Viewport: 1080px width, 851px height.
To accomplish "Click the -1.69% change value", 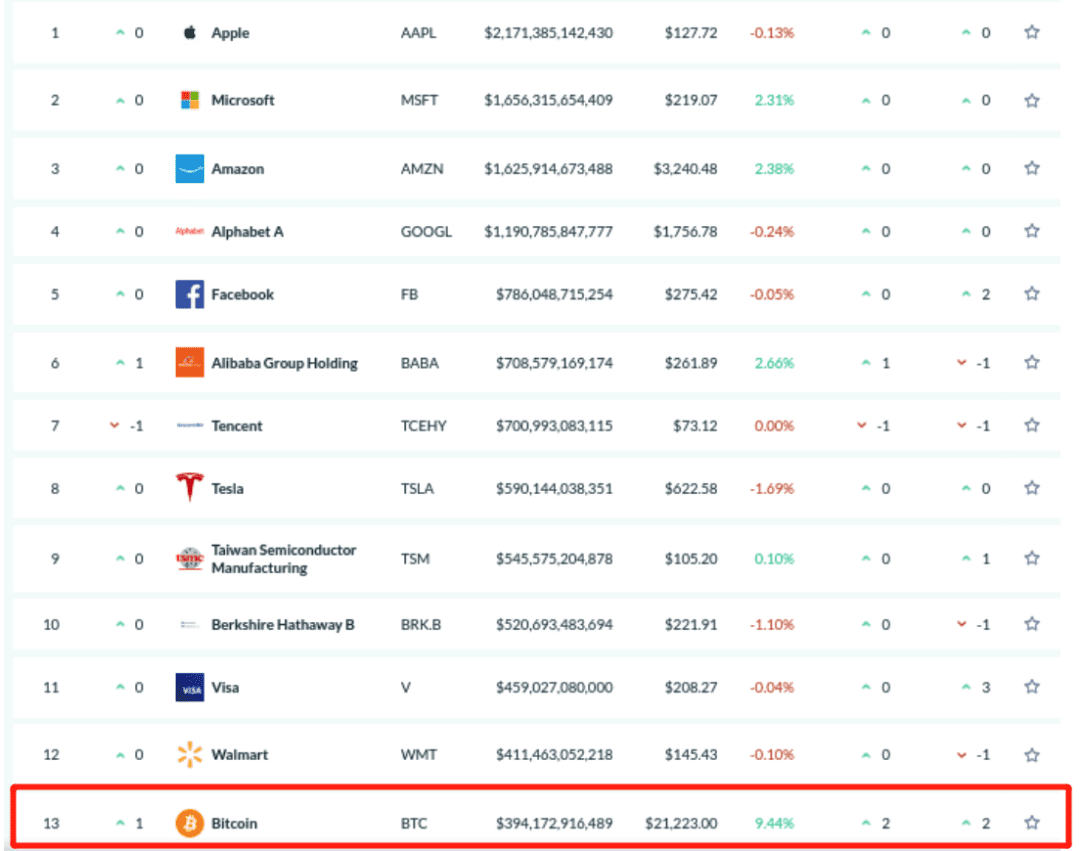I will (771, 488).
